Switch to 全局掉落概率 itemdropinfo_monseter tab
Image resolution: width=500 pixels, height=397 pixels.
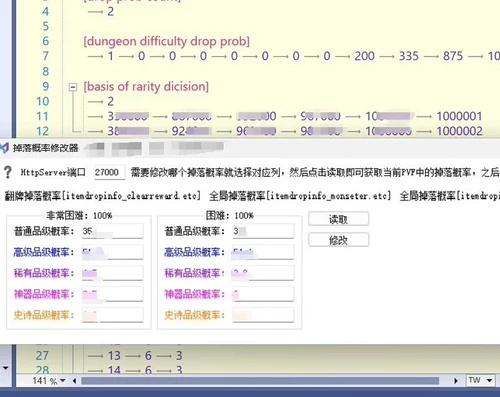click(x=300, y=196)
